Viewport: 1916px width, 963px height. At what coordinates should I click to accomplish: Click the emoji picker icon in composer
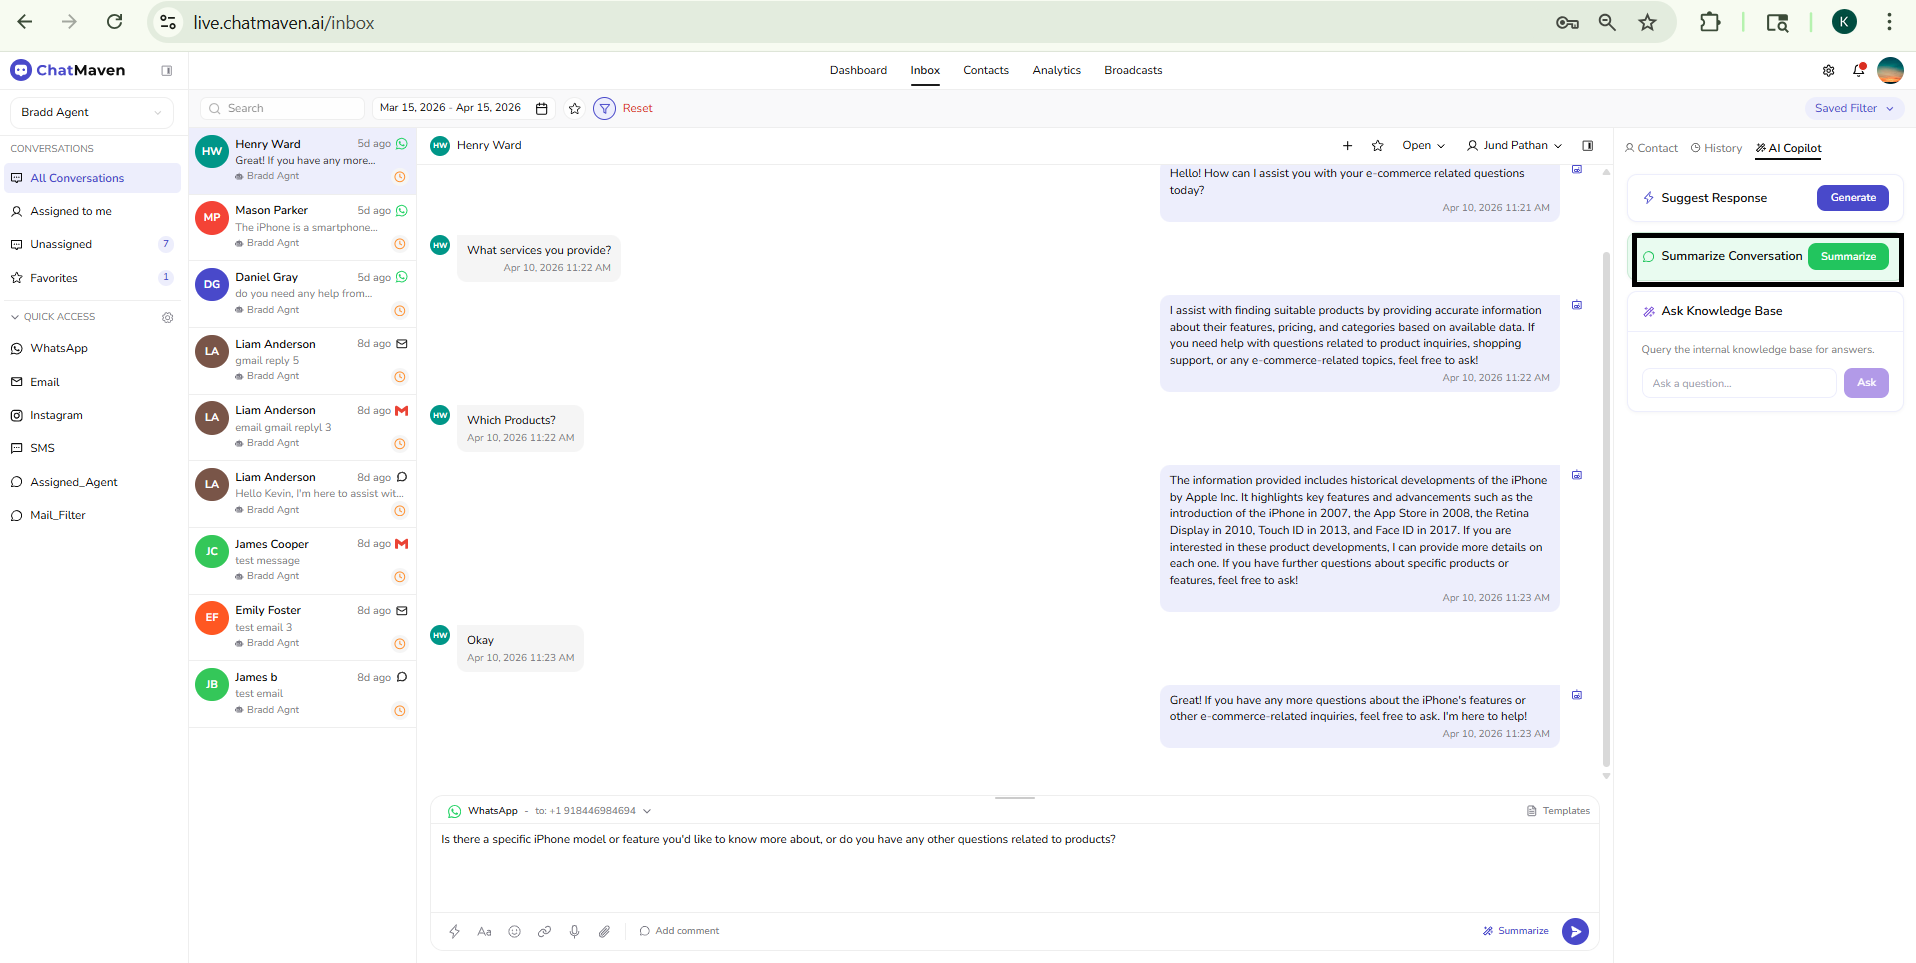pos(514,931)
